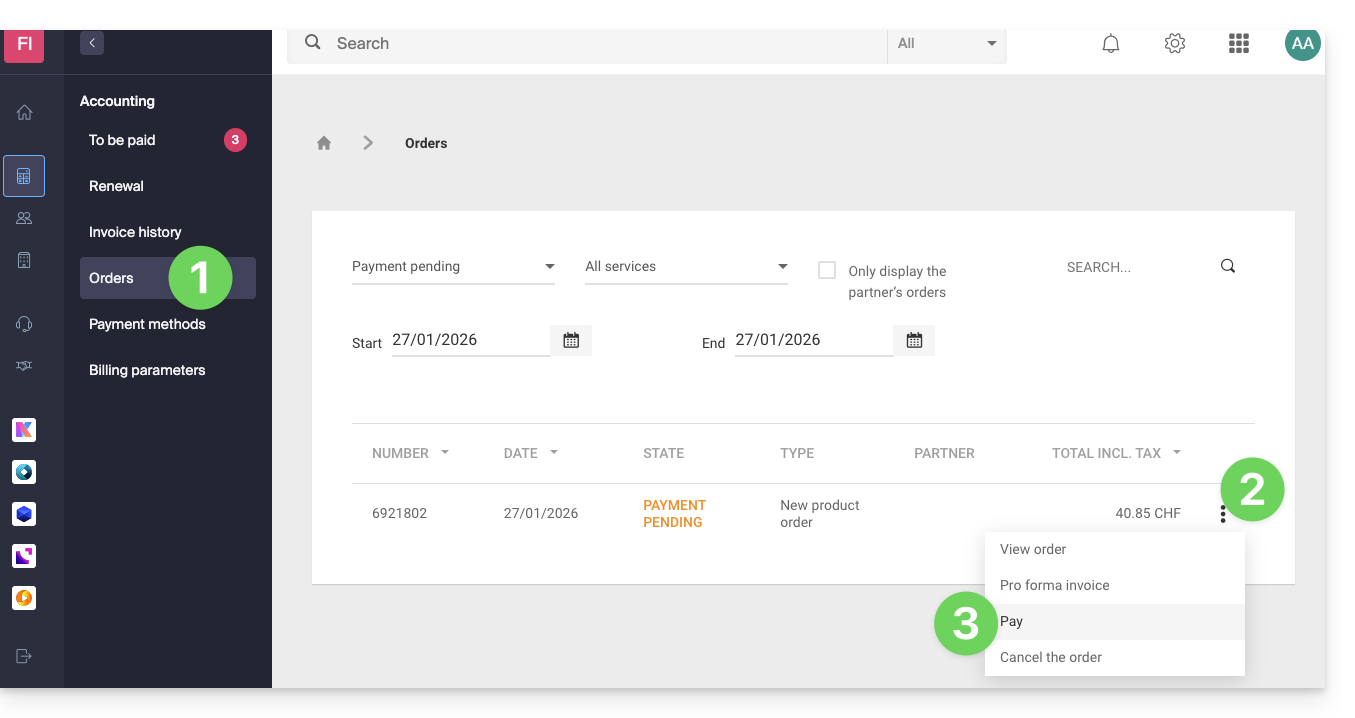1355x718 pixels.
Task: Open the End date calendar picker
Action: click(x=914, y=341)
